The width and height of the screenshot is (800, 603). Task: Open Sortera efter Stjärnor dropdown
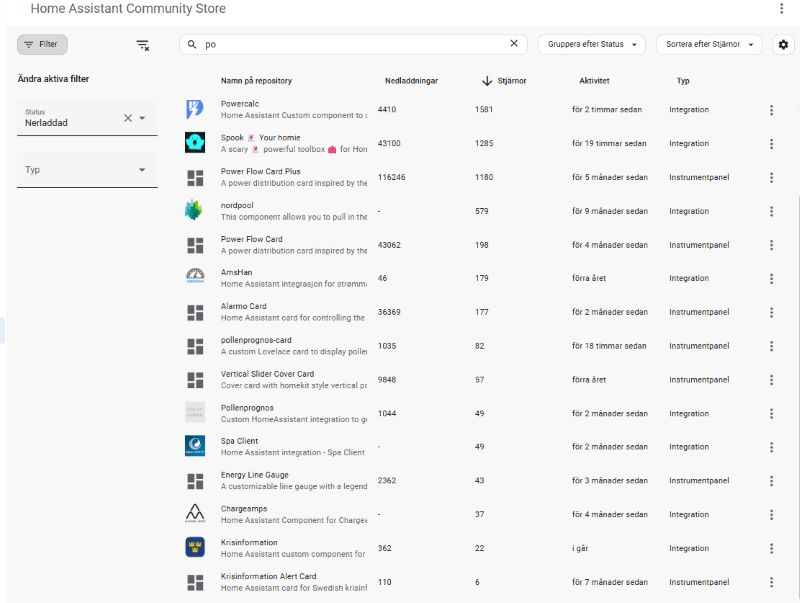(x=709, y=44)
